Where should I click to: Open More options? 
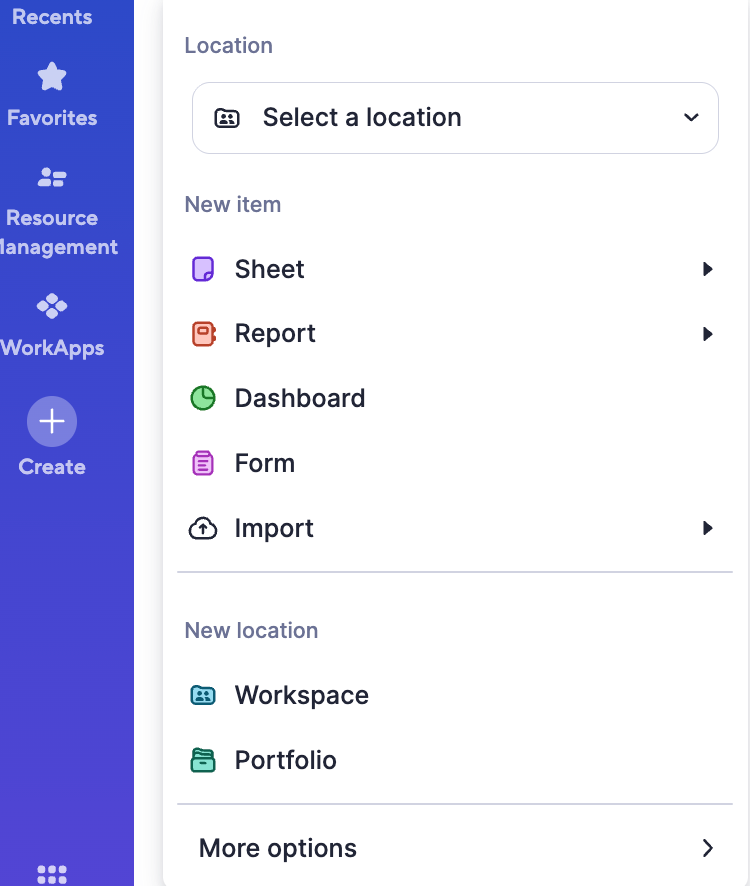point(455,848)
